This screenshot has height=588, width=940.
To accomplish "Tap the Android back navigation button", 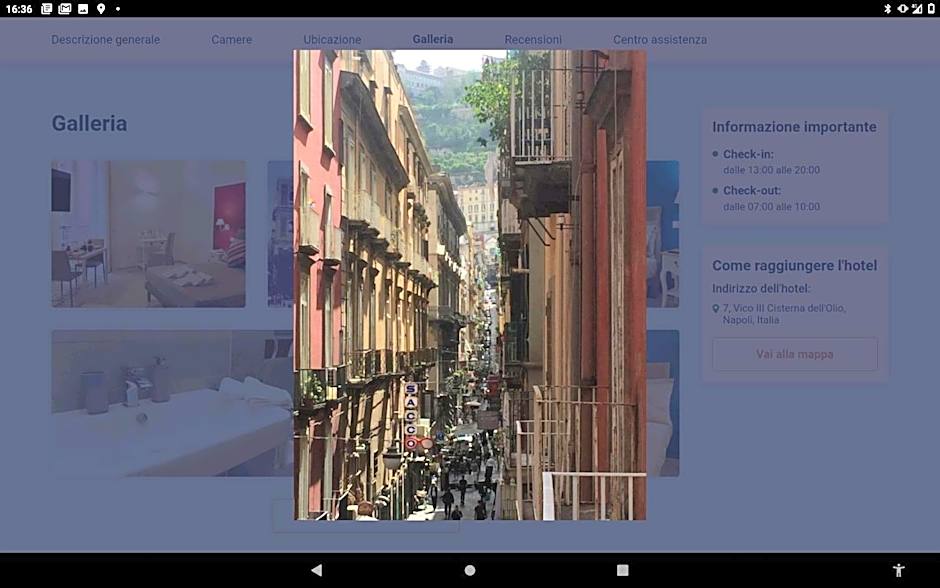I will click(x=316, y=570).
